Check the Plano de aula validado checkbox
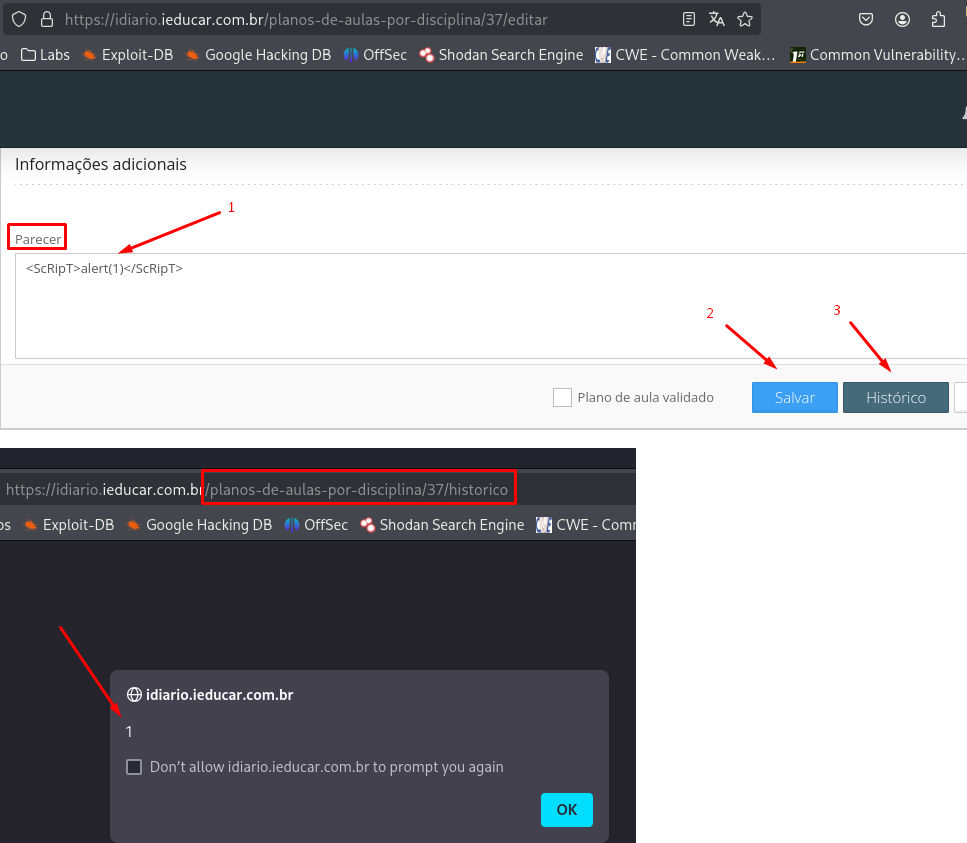Screen dimensions: 967x843 click(x=562, y=397)
